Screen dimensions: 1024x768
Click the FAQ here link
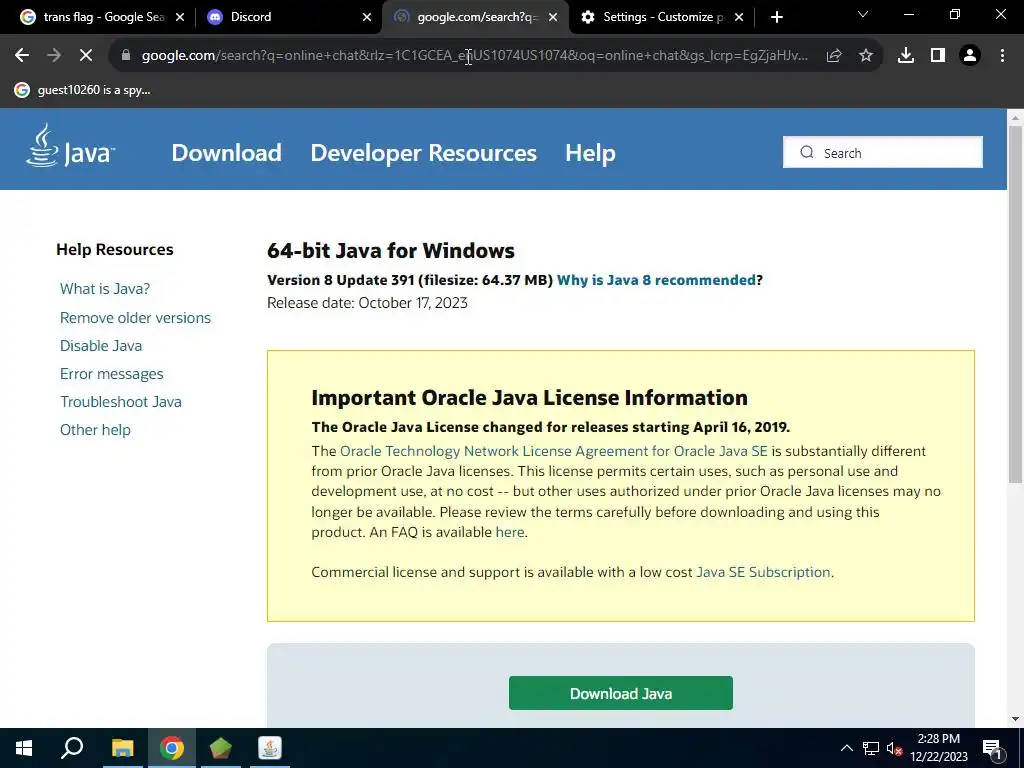coord(510,532)
